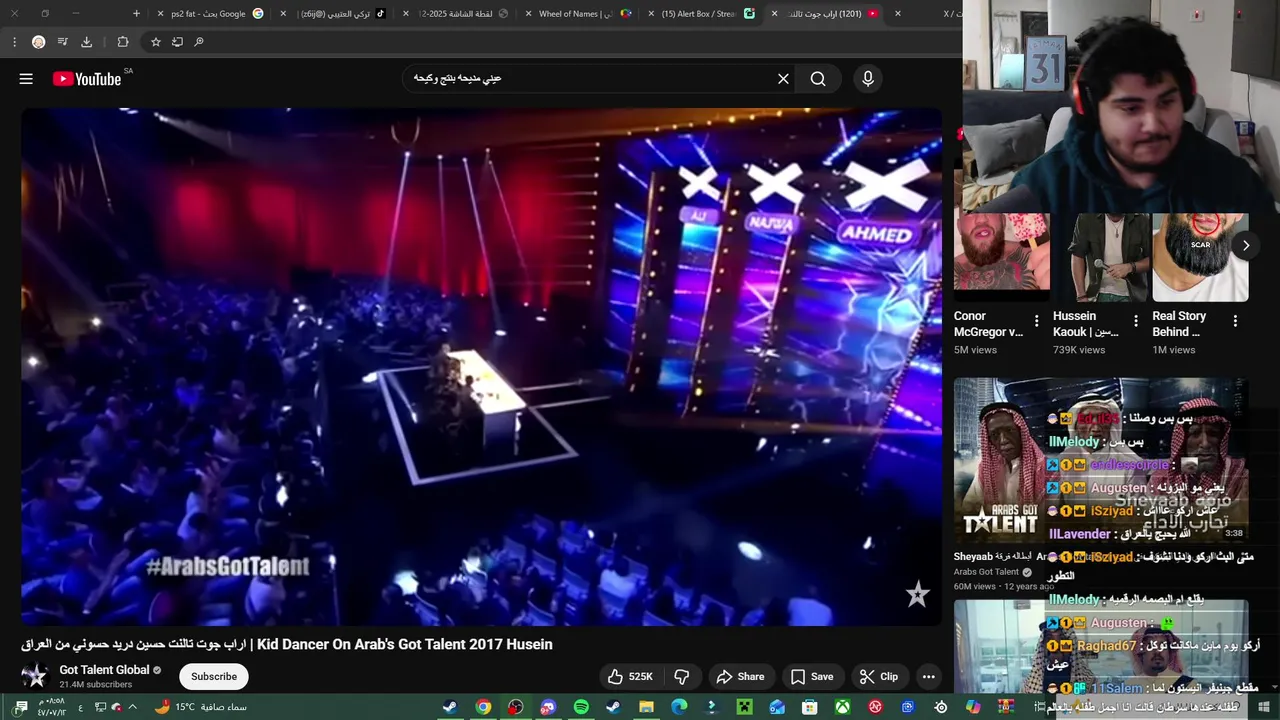Subscribe to Got Talent Global
The height and width of the screenshot is (720, 1280).
point(214,677)
